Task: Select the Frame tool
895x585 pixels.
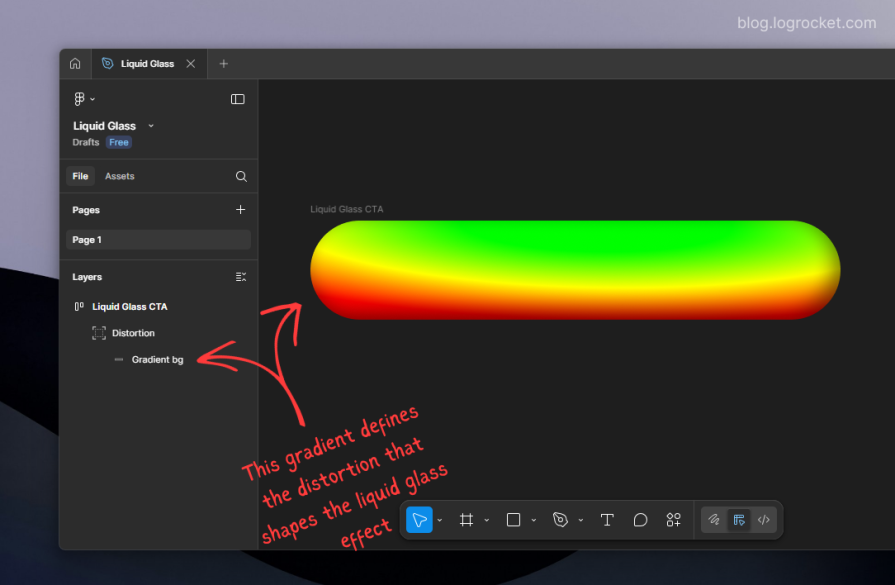Action: coord(466,520)
